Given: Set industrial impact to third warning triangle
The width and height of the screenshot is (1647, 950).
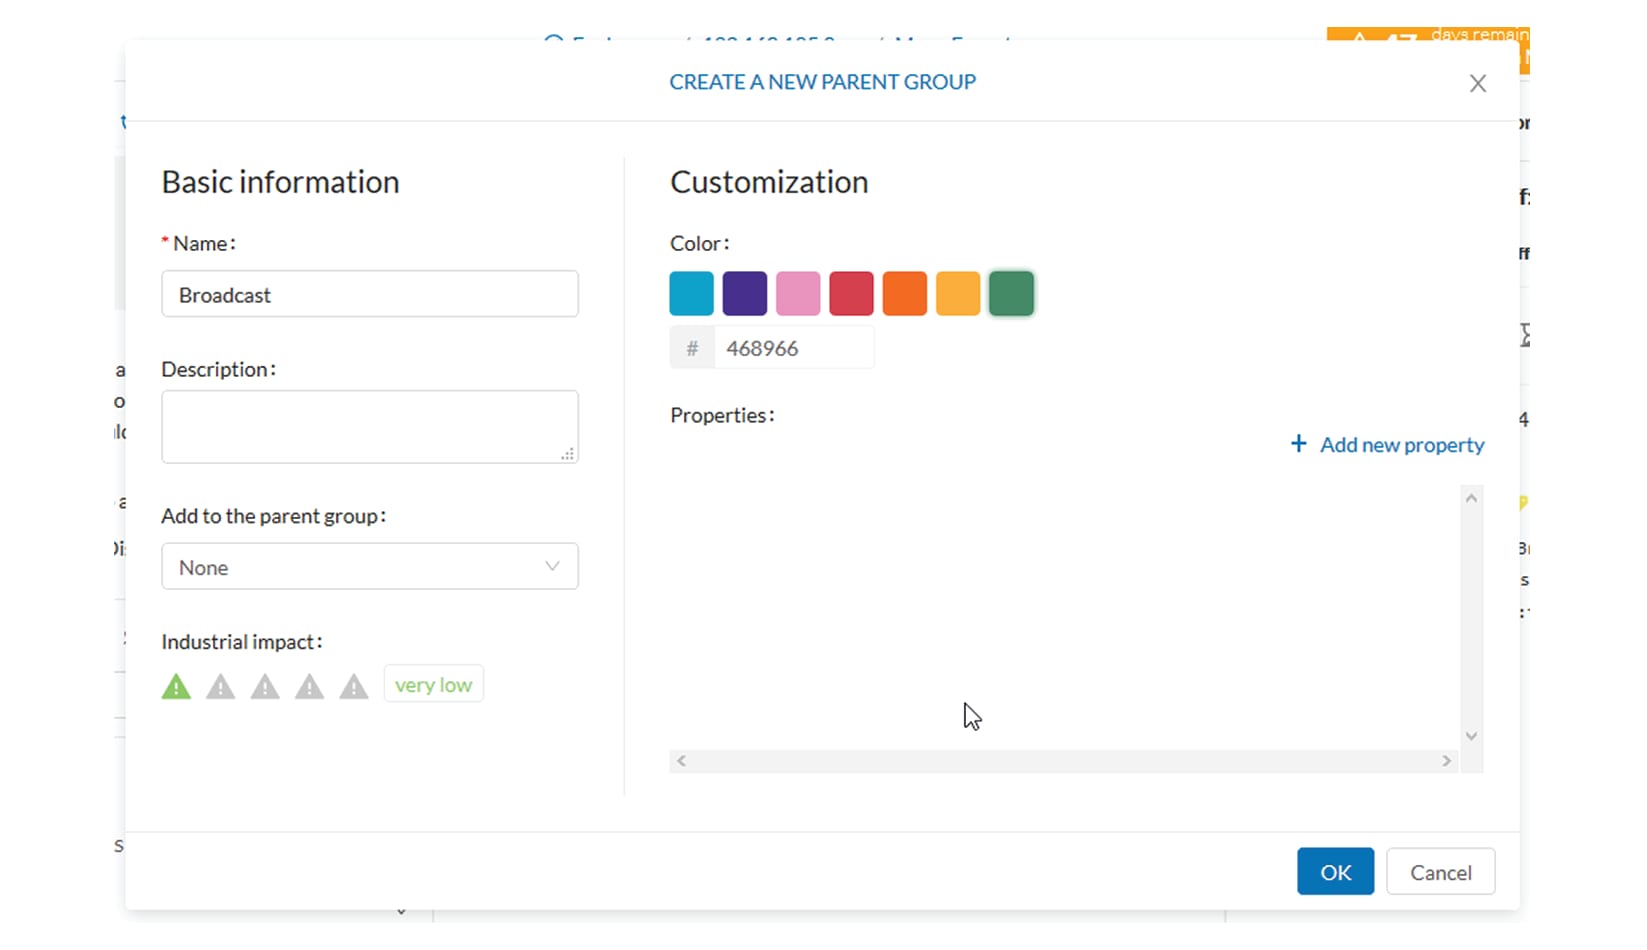Looking at the screenshot, I should [265, 687].
